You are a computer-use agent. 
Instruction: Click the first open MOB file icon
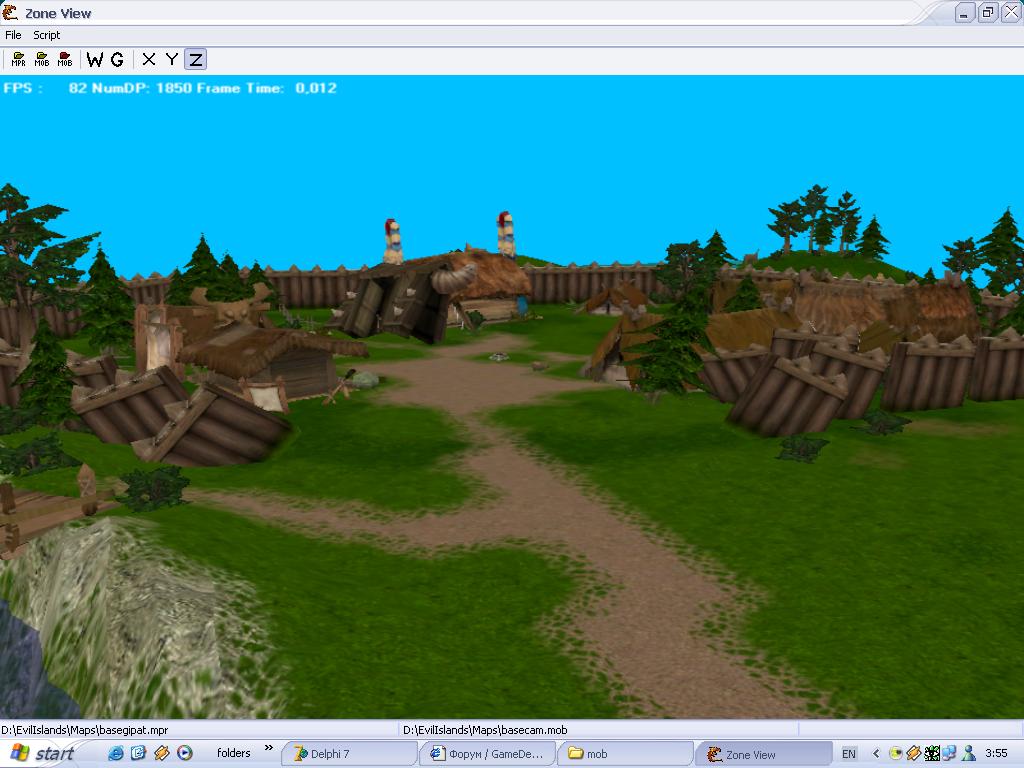(41, 60)
